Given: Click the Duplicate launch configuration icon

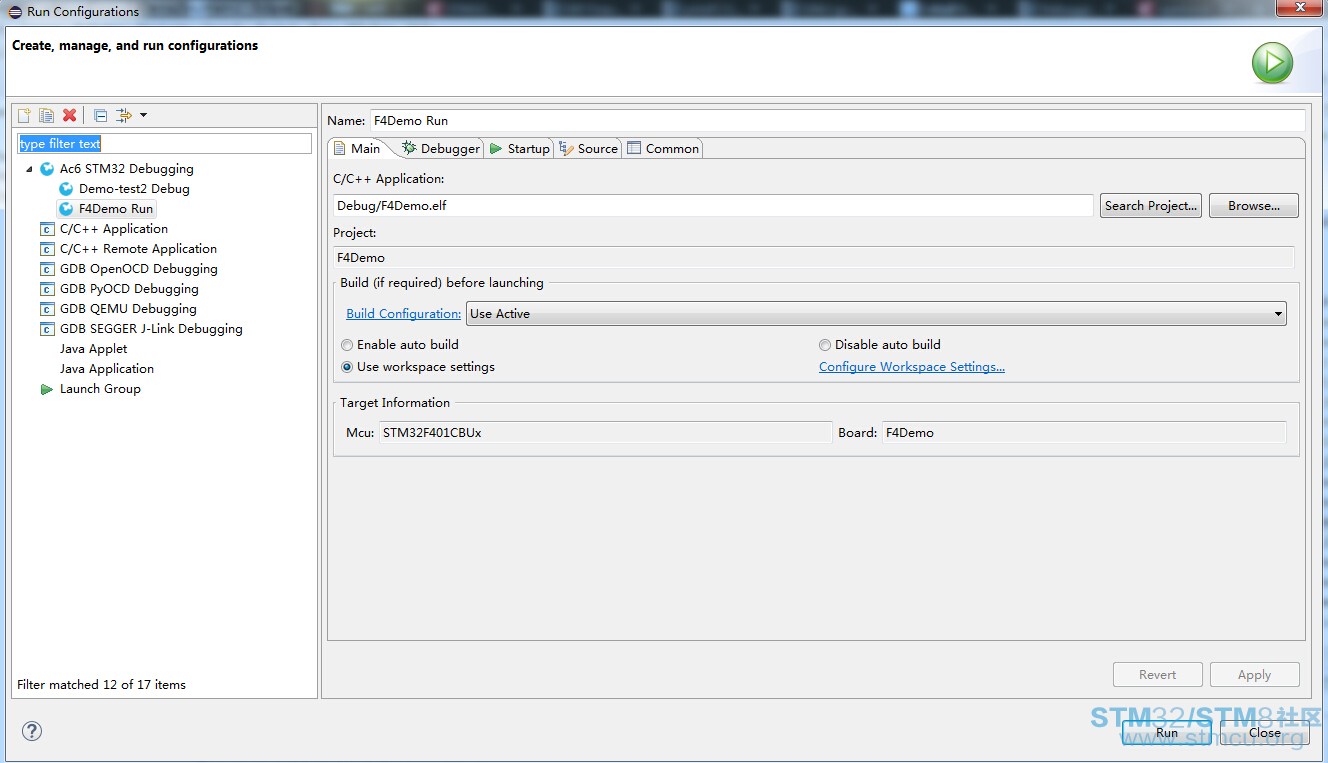Looking at the screenshot, I should tap(46, 115).
